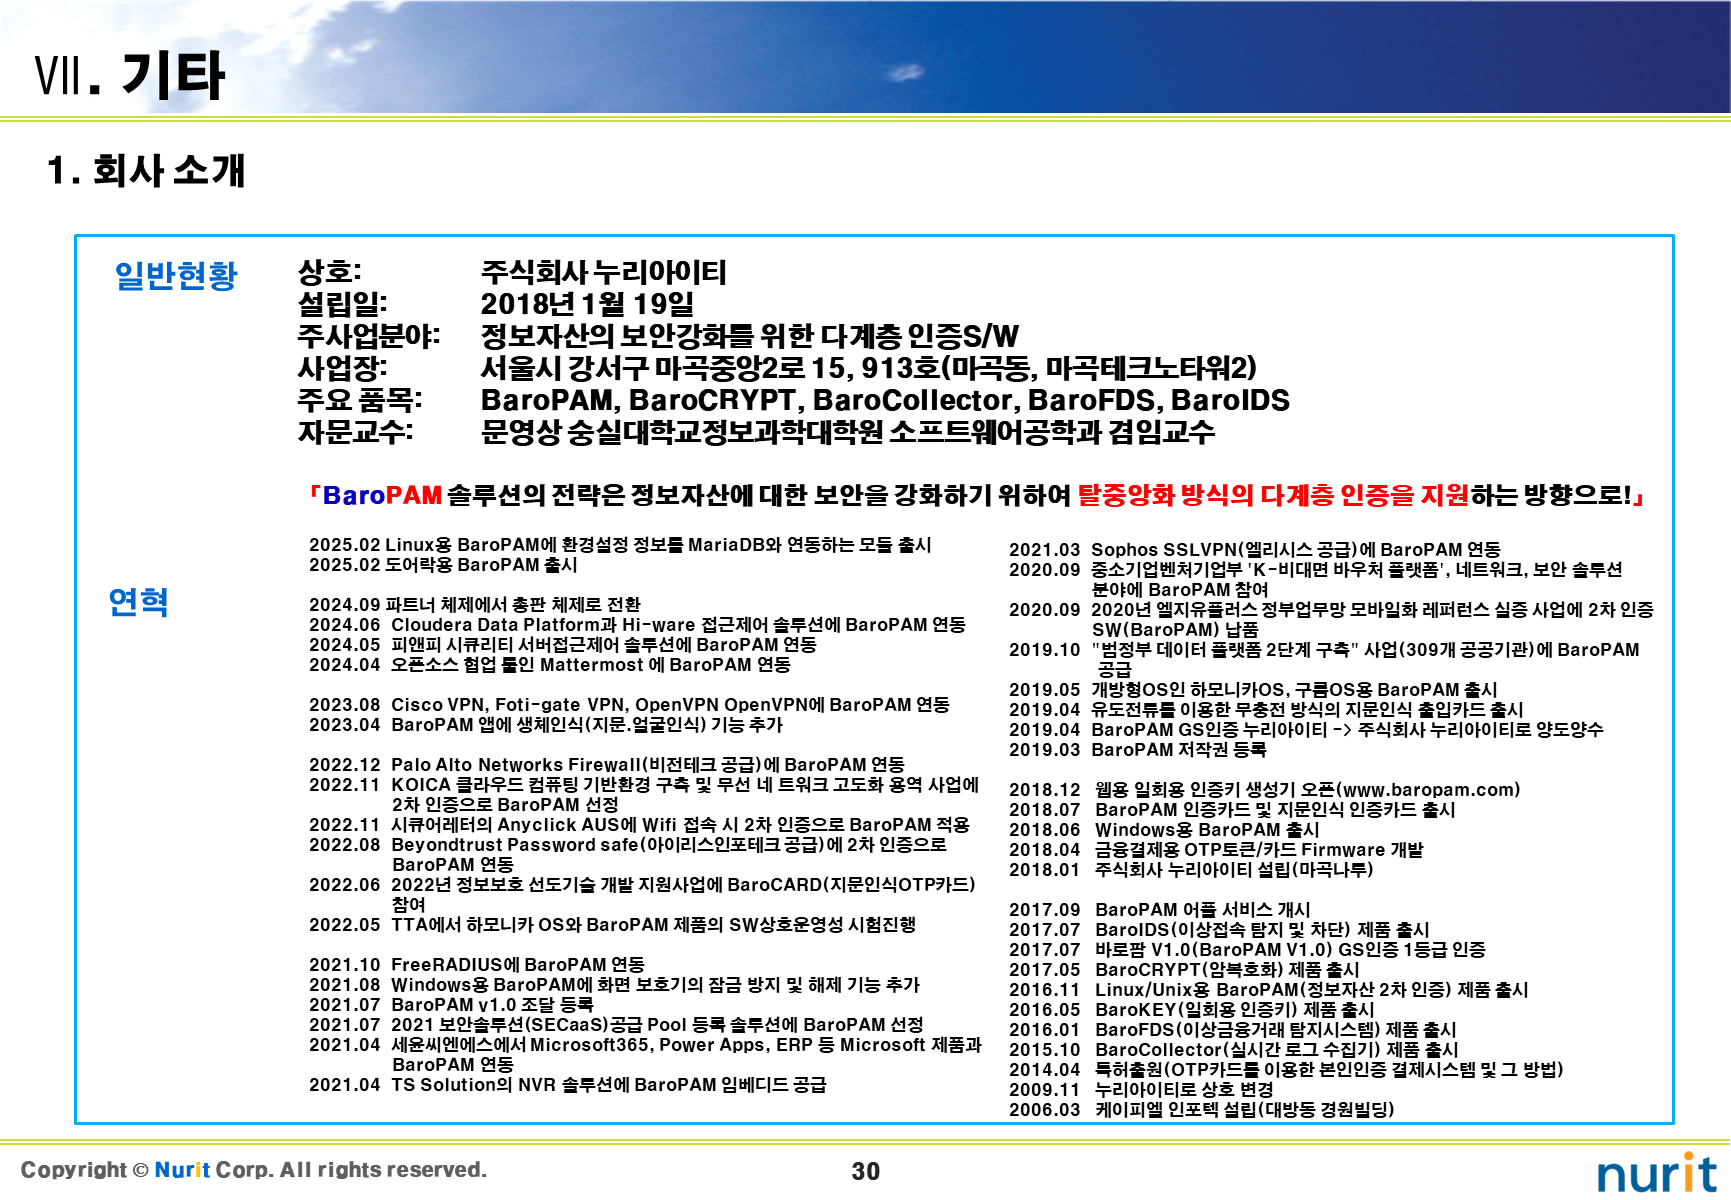The image size is (1731, 1200).
Task: Click the '2017.07 바로팜 V1.0' GS인증 entry
Action: point(1247,950)
